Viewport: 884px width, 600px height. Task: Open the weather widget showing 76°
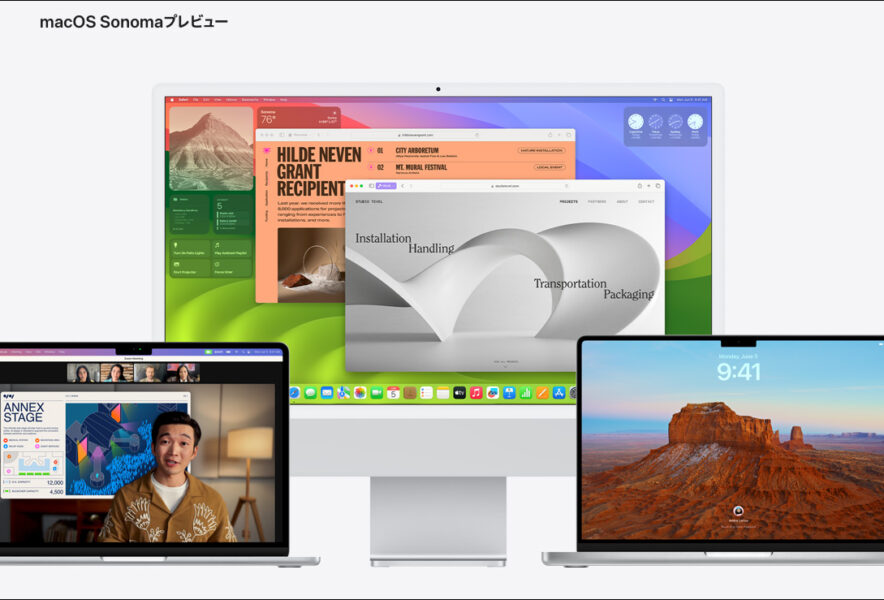(299, 117)
